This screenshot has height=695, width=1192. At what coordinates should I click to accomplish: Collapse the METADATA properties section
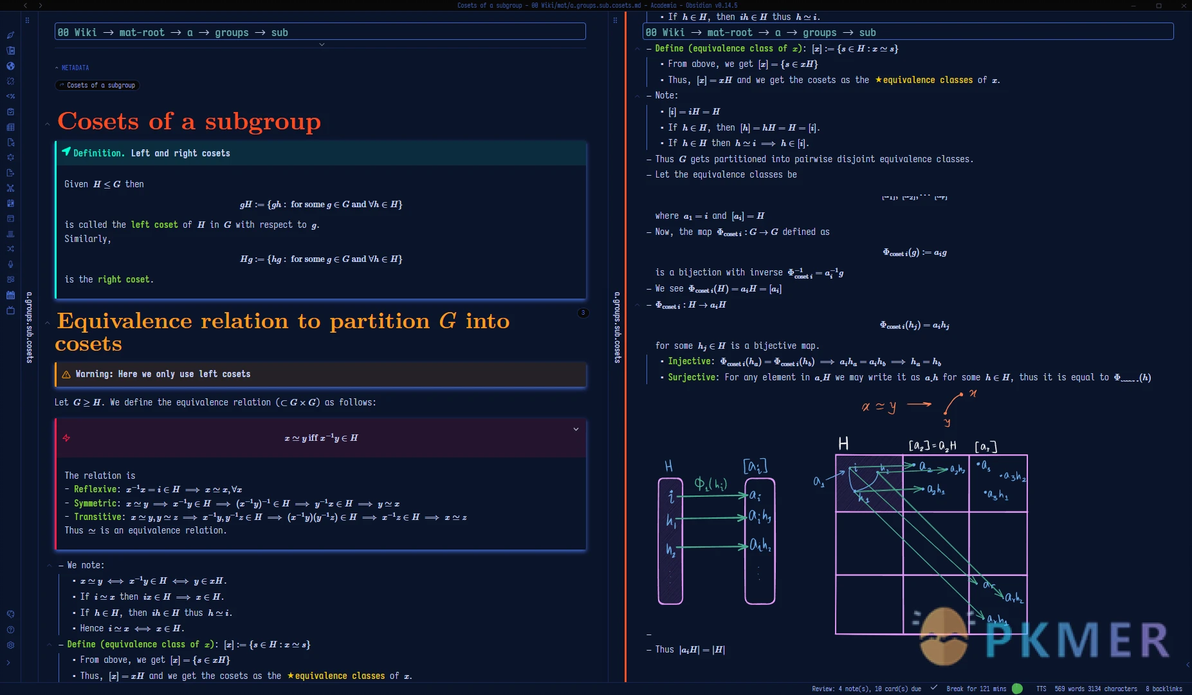pos(57,68)
